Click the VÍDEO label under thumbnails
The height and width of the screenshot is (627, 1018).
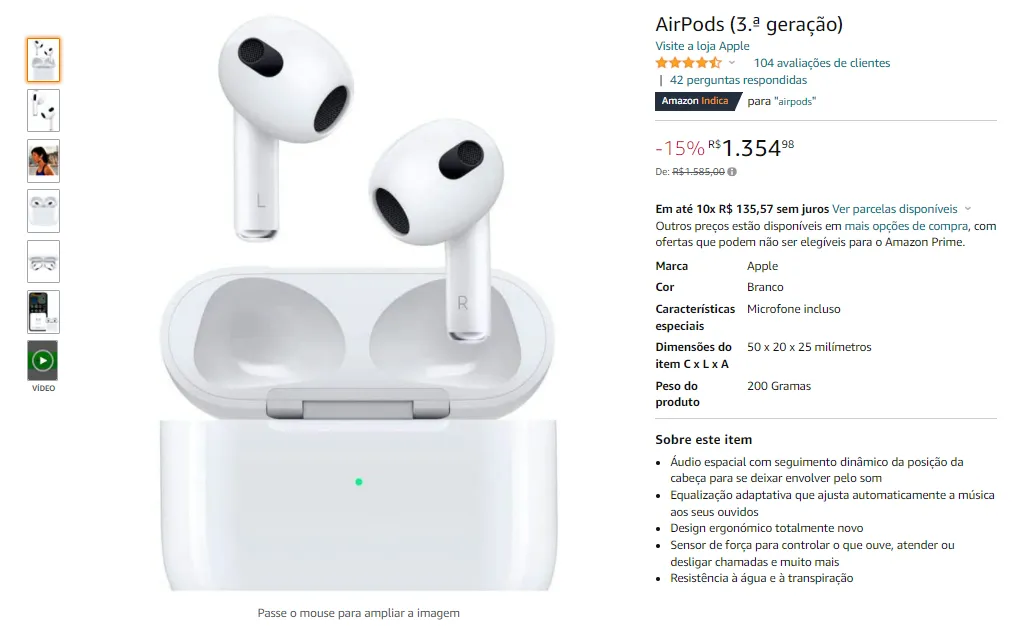tap(43, 388)
